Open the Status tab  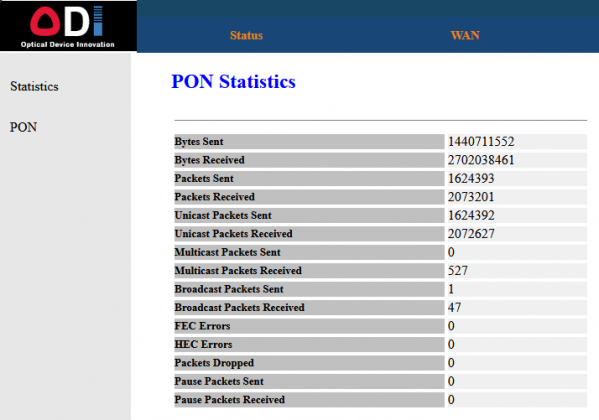(246, 36)
